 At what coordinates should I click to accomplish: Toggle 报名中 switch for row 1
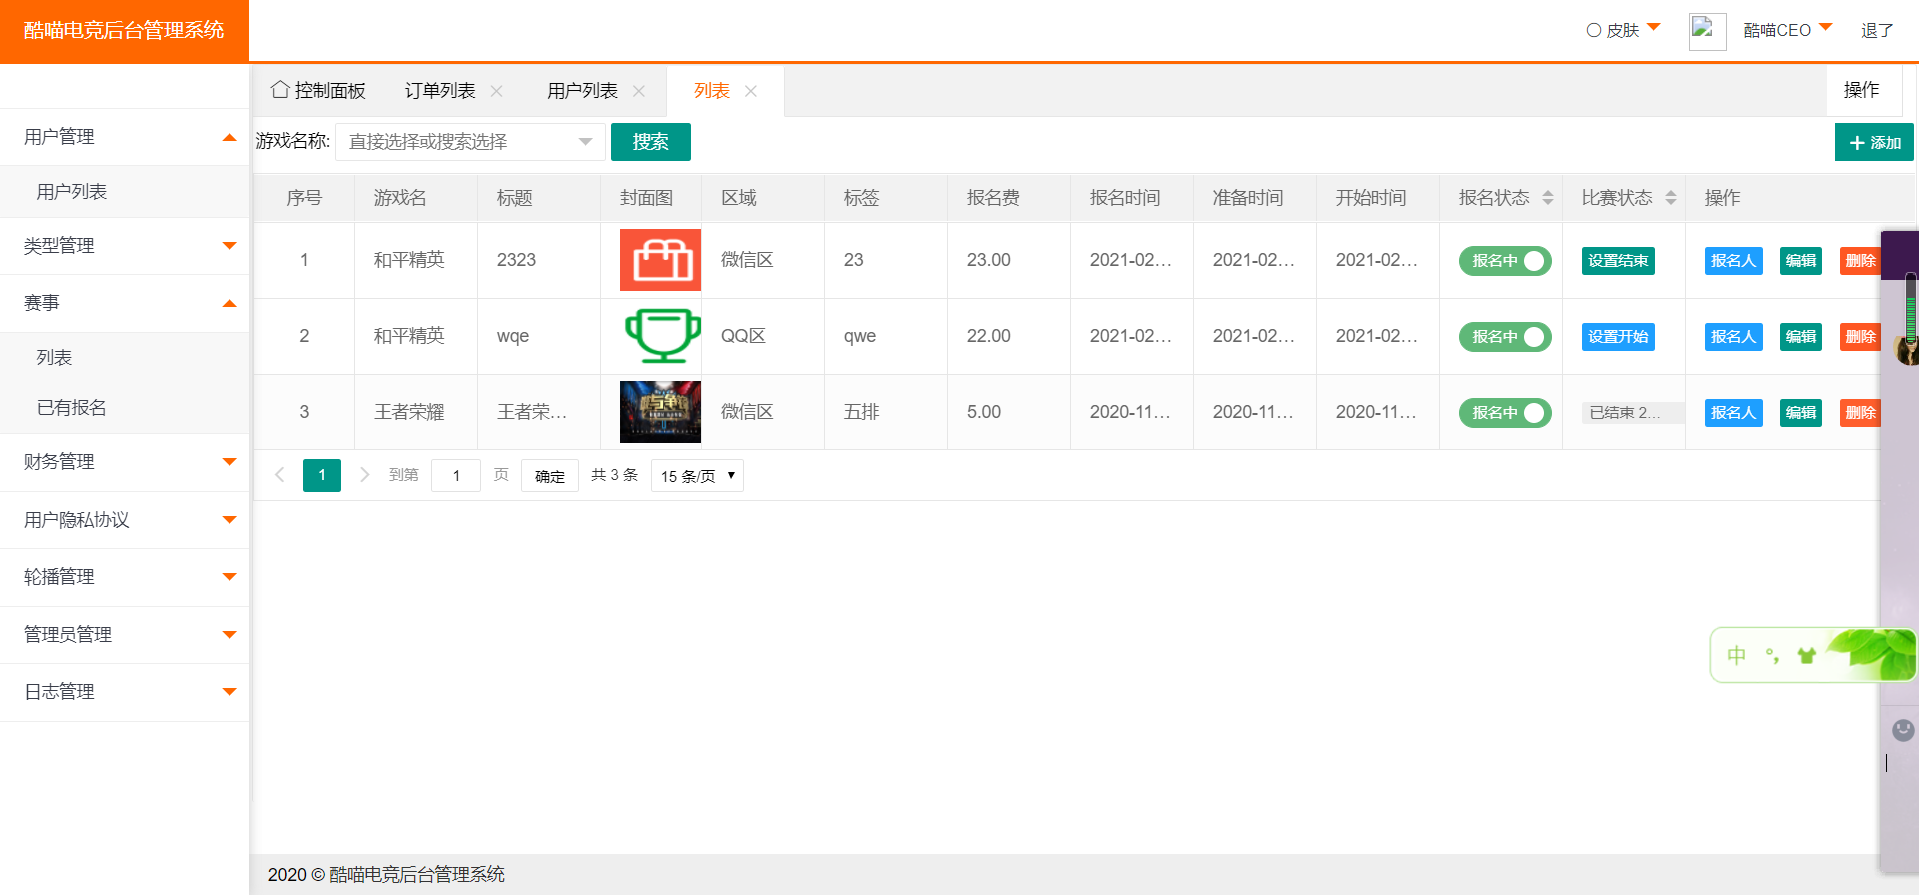tap(1505, 261)
